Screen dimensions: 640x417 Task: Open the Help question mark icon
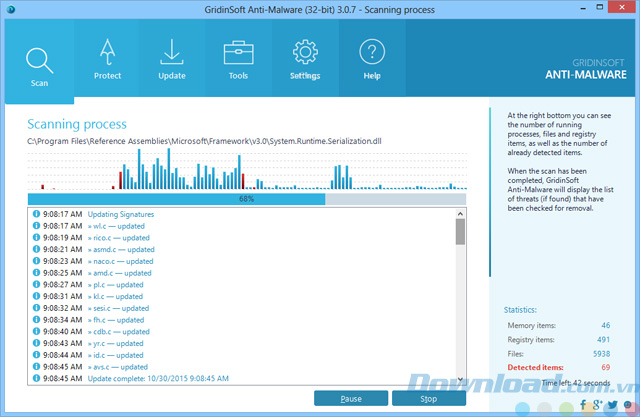point(371,50)
